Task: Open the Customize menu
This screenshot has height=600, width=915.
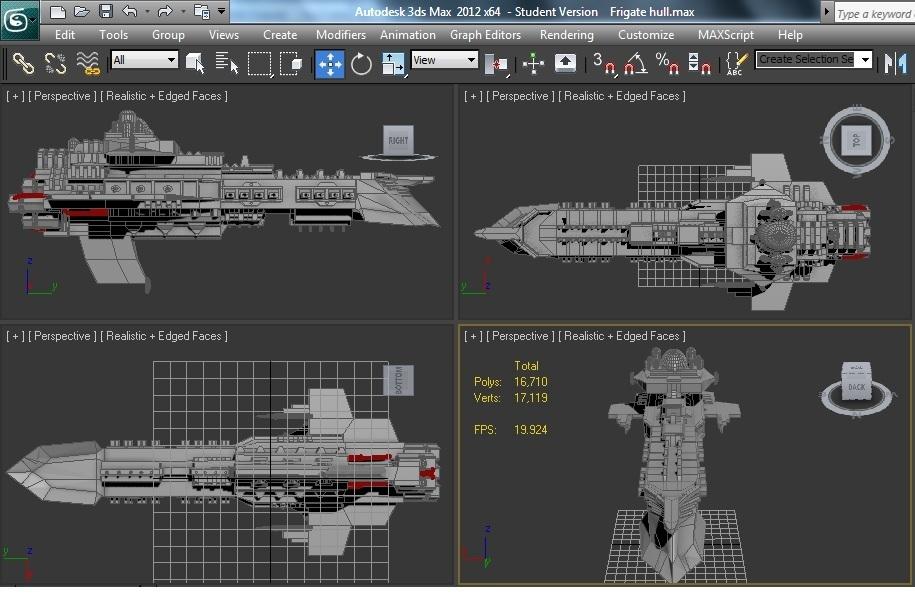Action: [646, 34]
